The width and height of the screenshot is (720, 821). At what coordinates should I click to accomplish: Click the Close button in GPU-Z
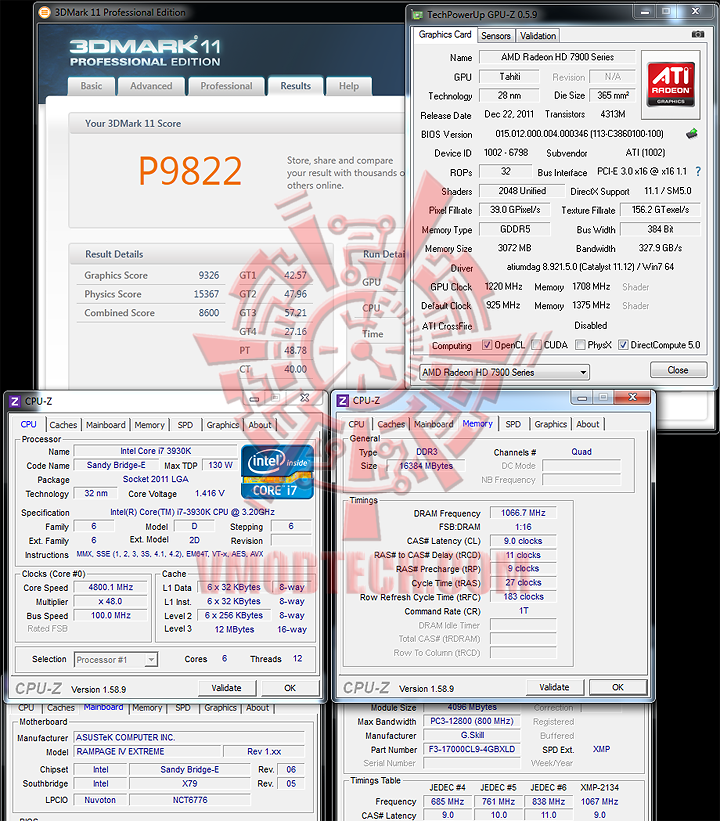click(678, 370)
